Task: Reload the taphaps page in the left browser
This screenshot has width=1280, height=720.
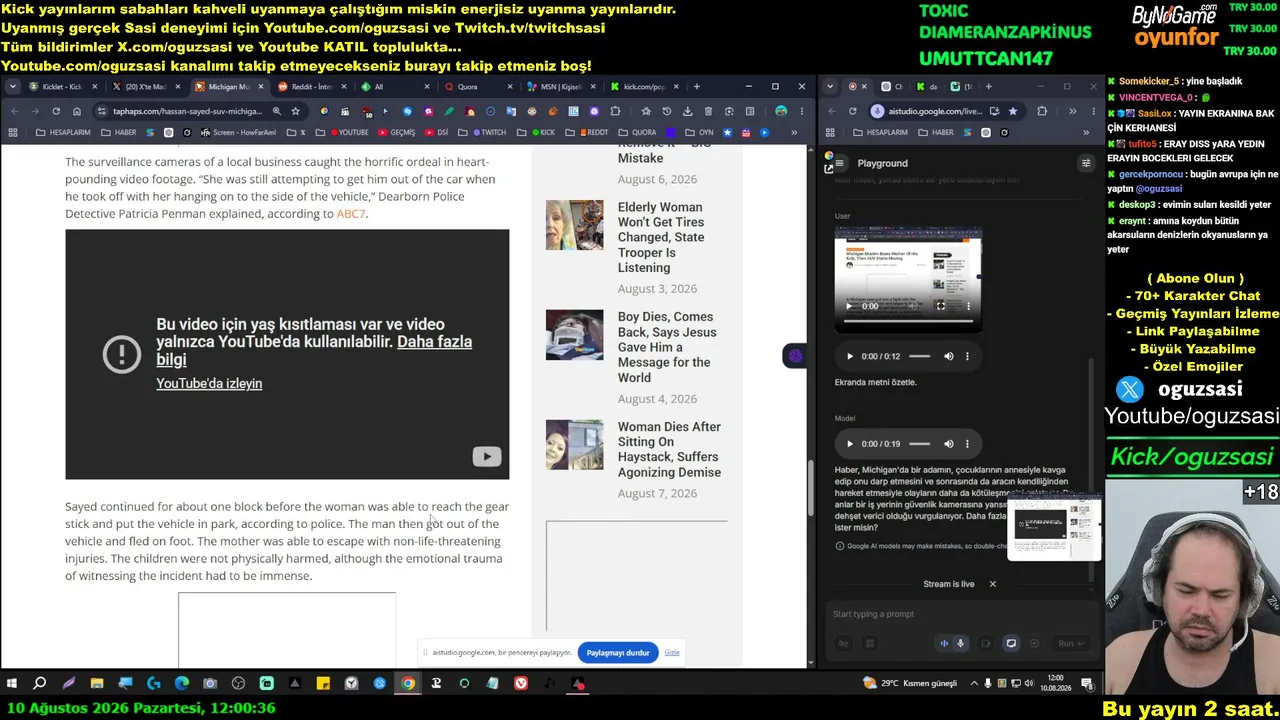Action: pyautogui.click(x=56, y=111)
